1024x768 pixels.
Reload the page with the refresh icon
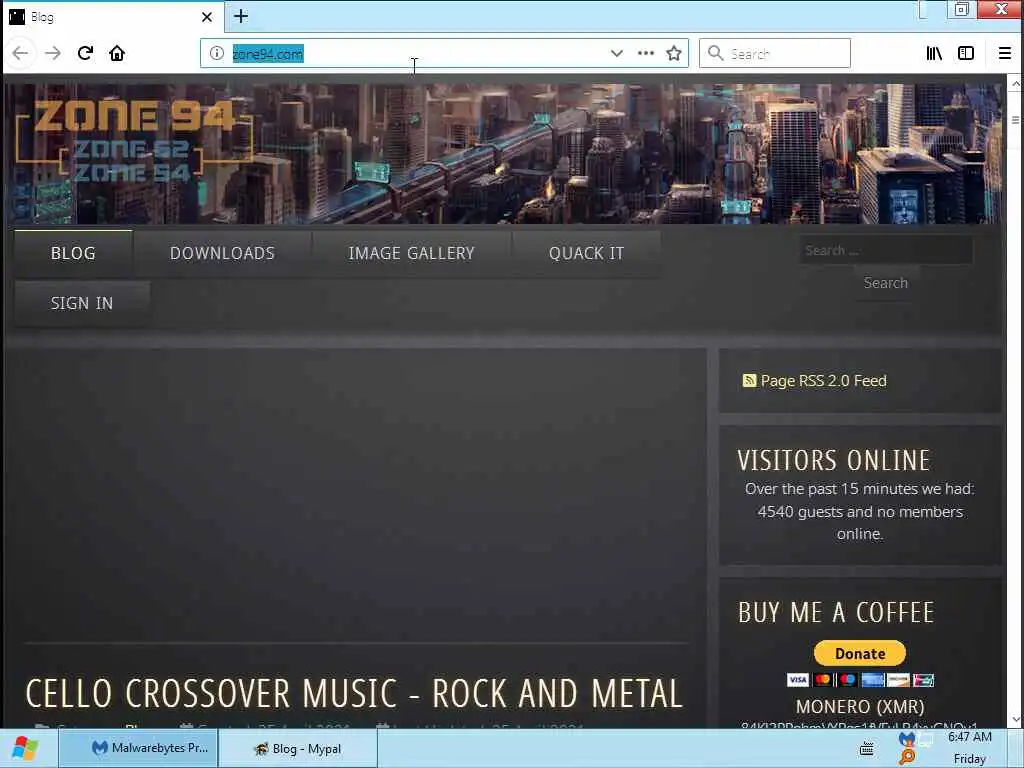click(x=85, y=54)
